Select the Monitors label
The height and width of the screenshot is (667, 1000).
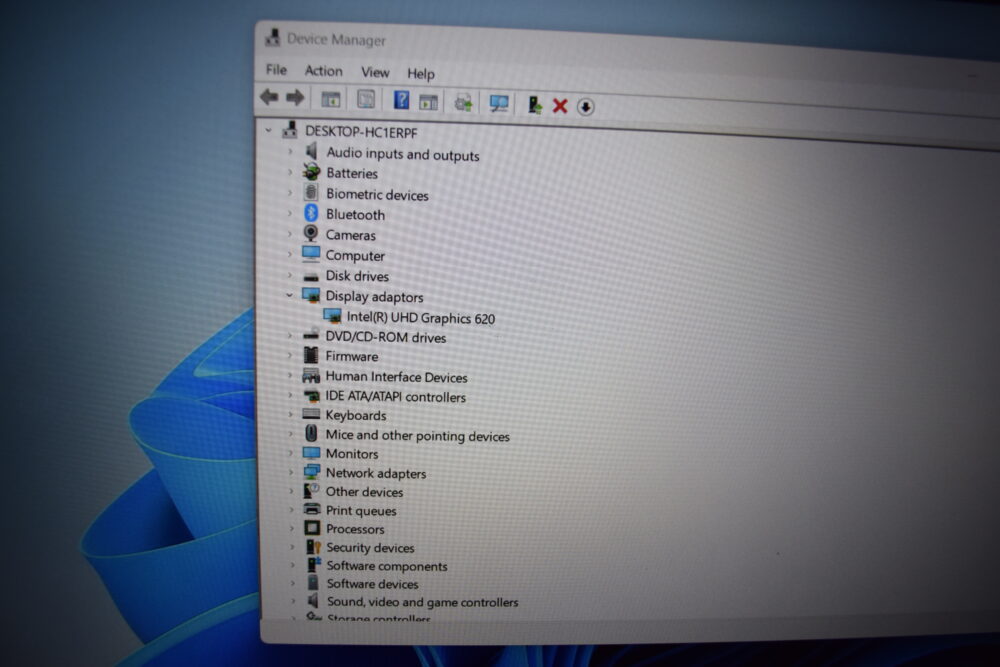coord(352,453)
